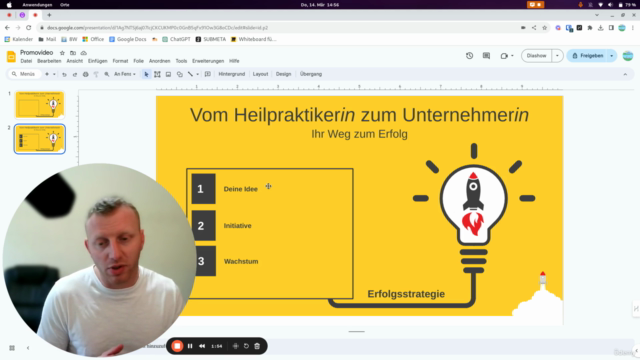Select slide 2 thumbnail
This screenshot has width=640, height=360.
[x=40, y=139]
